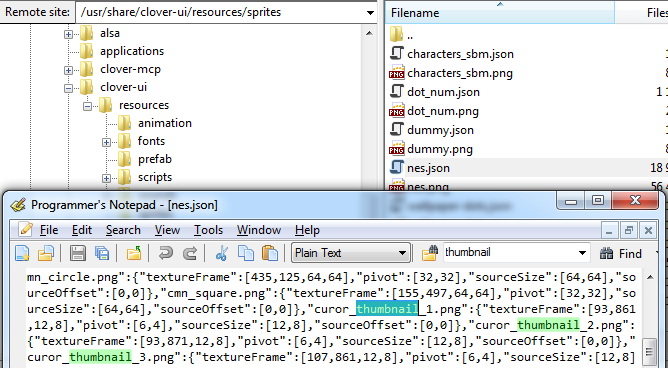Select the clover-mcp tree item
Viewport: 668px width, 368px height.
coord(130,69)
